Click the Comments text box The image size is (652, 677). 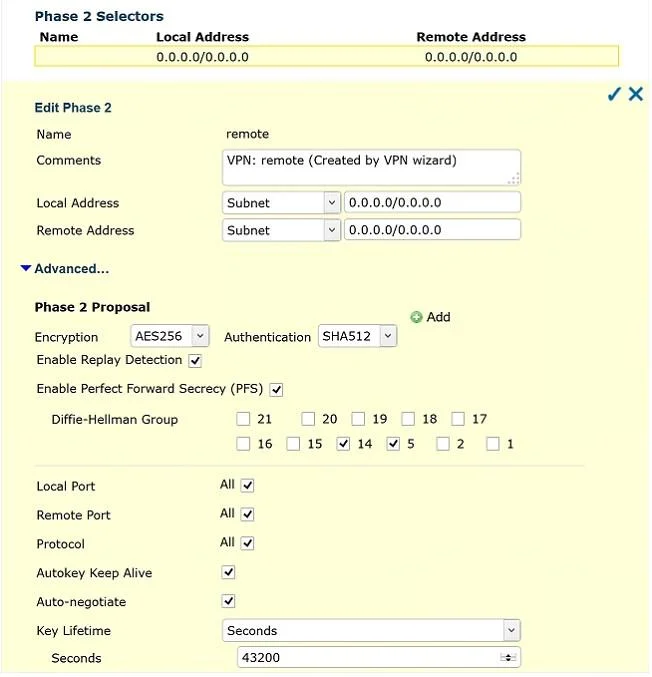[371, 167]
